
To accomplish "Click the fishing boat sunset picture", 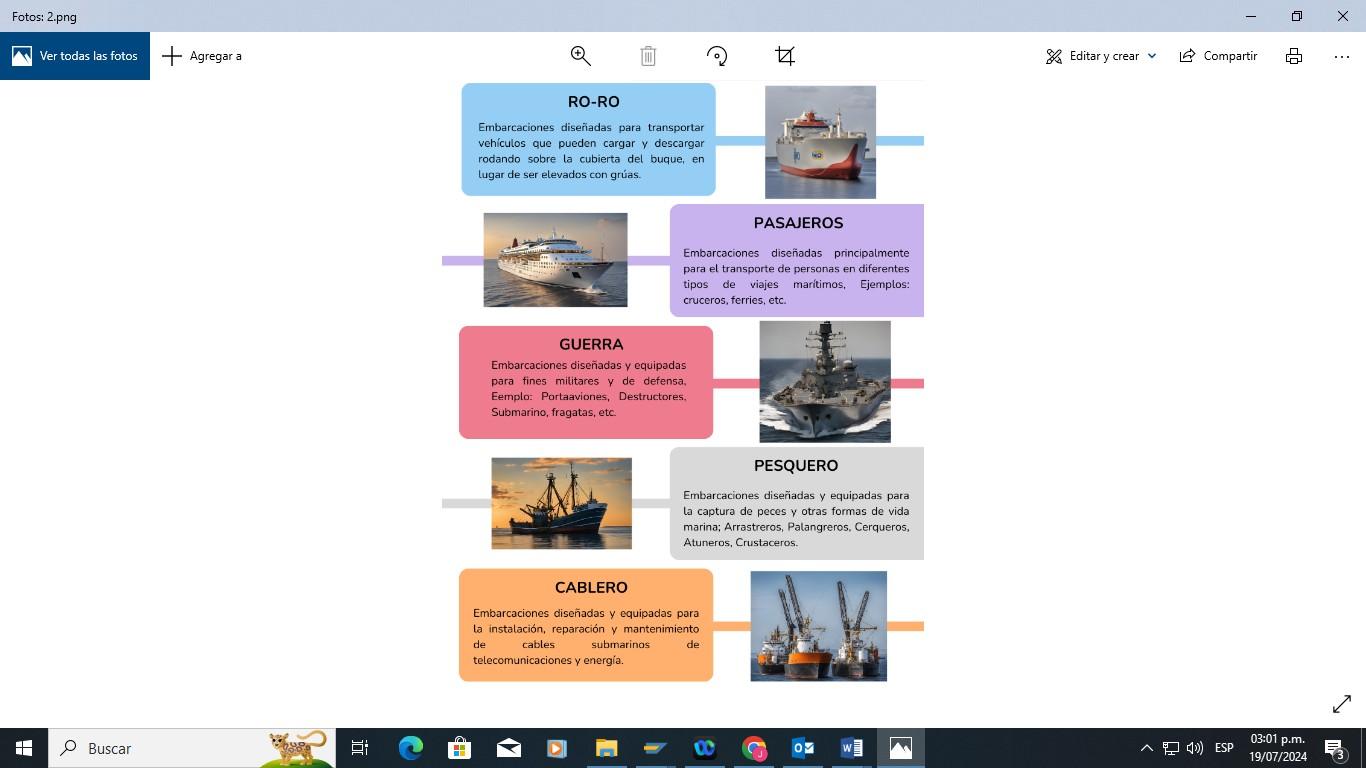I will [561, 504].
